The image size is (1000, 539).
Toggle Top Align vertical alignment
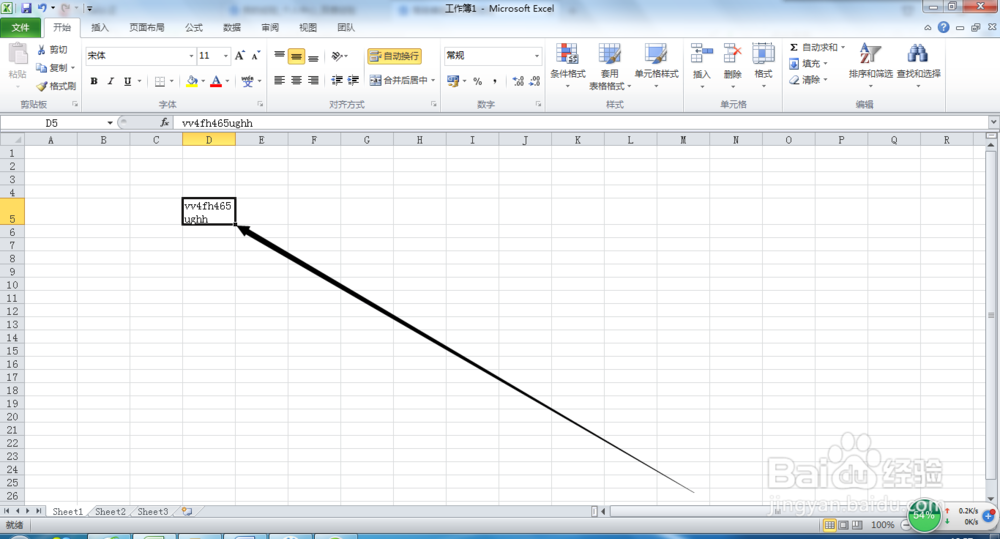click(279, 56)
